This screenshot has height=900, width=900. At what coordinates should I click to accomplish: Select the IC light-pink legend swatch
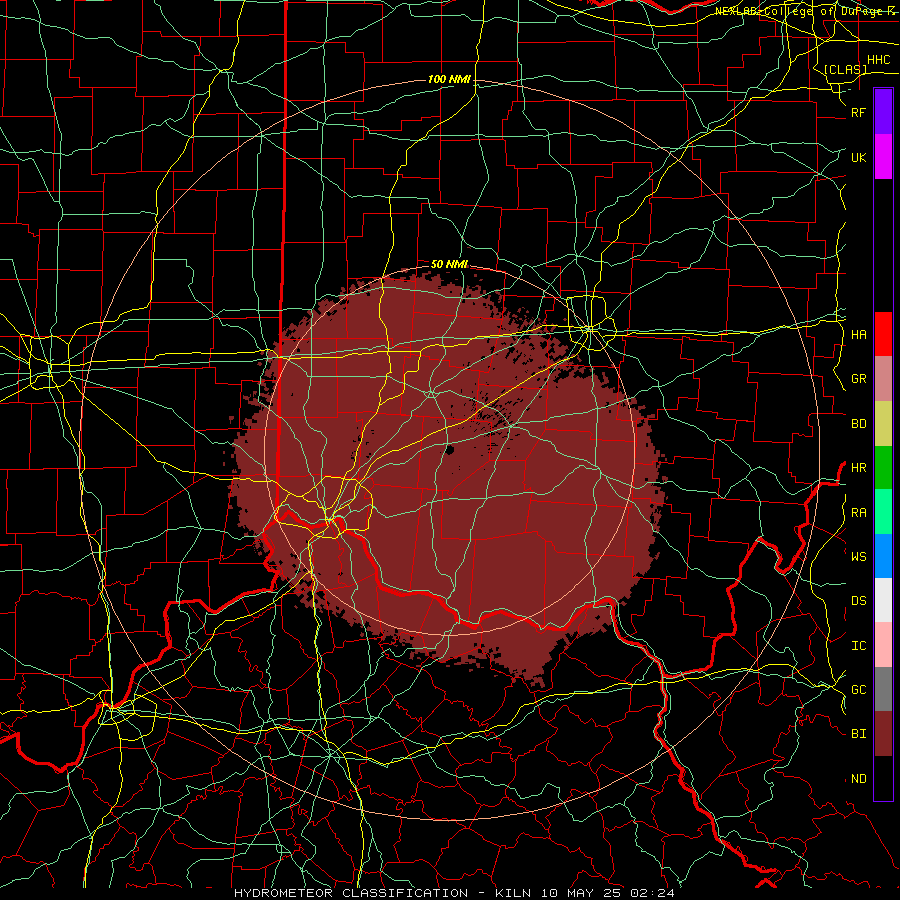coord(883,645)
